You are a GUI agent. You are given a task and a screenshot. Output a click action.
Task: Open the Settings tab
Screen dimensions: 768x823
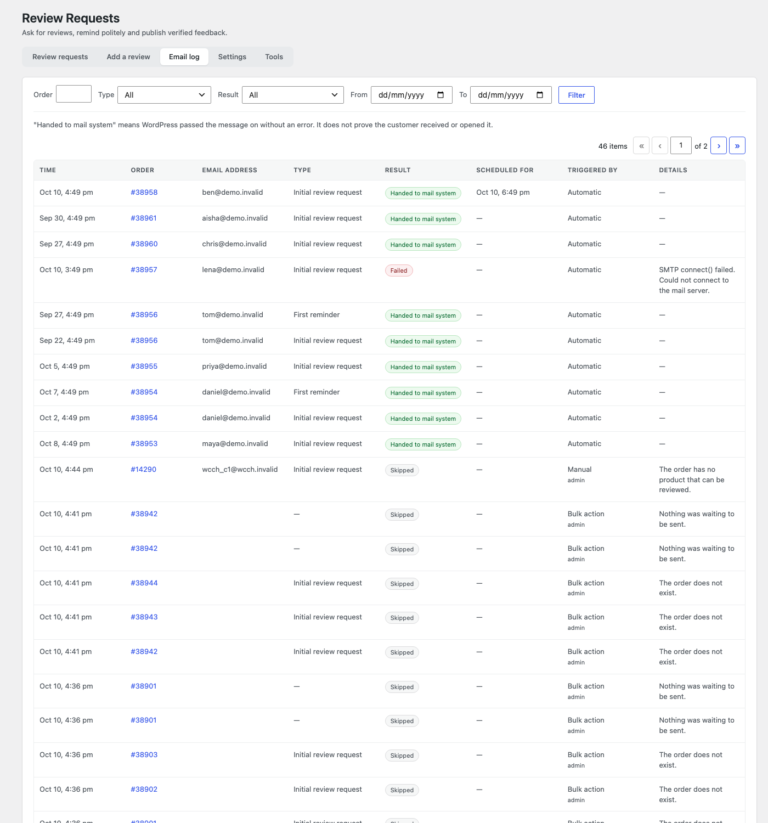click(232, 57)
